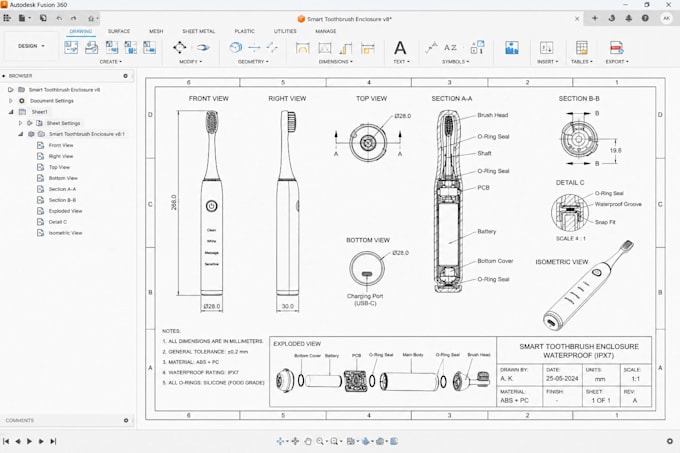Expand the Document Settings node

pos(11,101)
